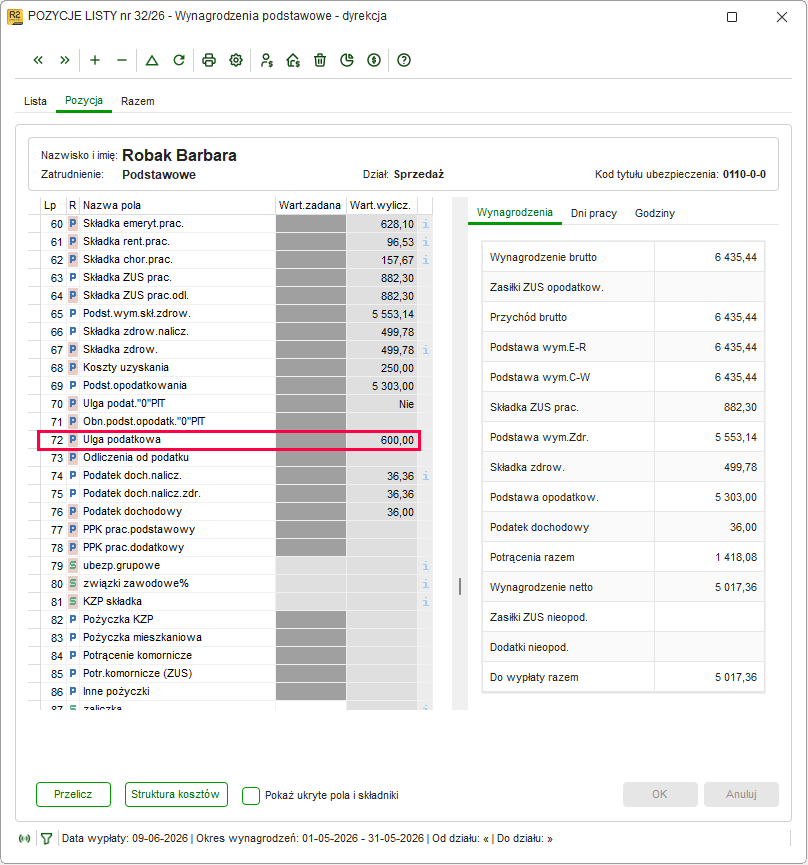Click the Przelicz button
Image resolution: width=808 pixels, height=865 pixels.
[73, 794]
